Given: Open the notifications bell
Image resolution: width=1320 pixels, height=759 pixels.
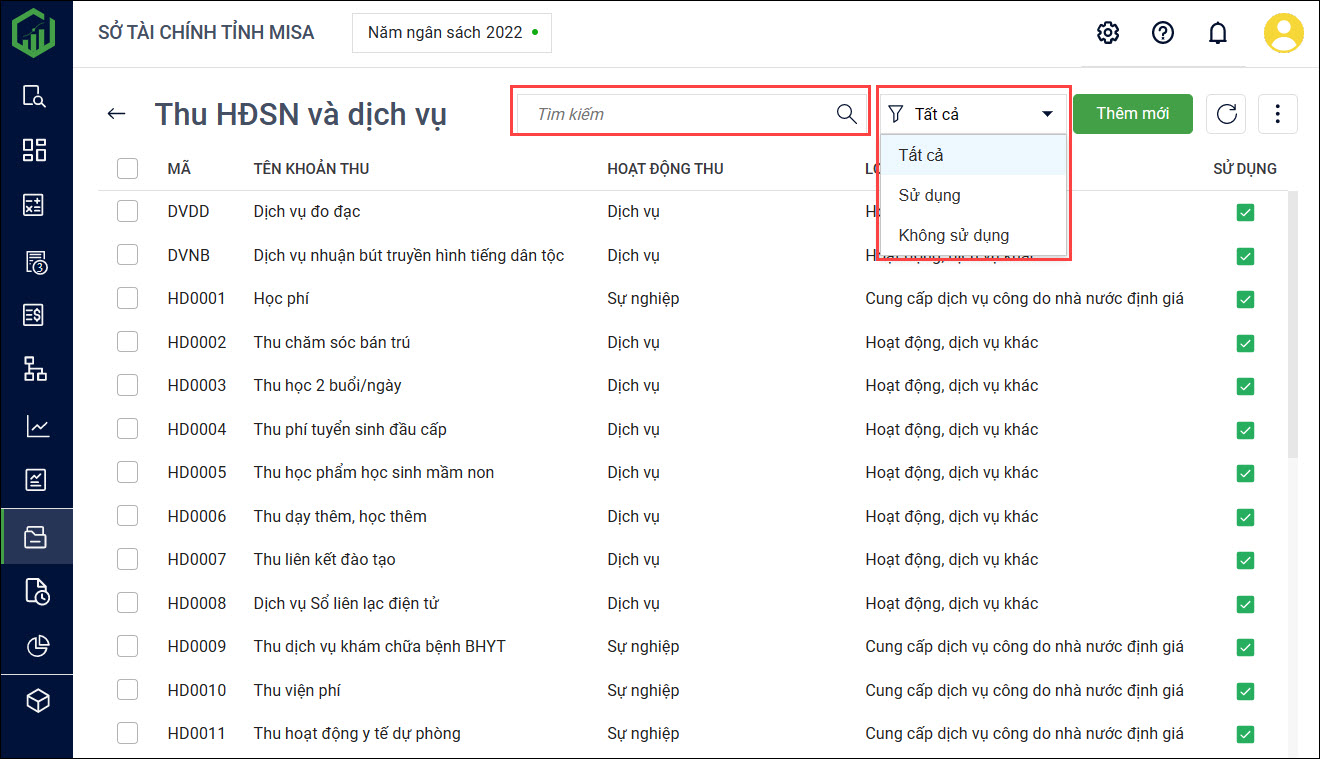Looking at the screenshot, I should (x=1217, y=33).
